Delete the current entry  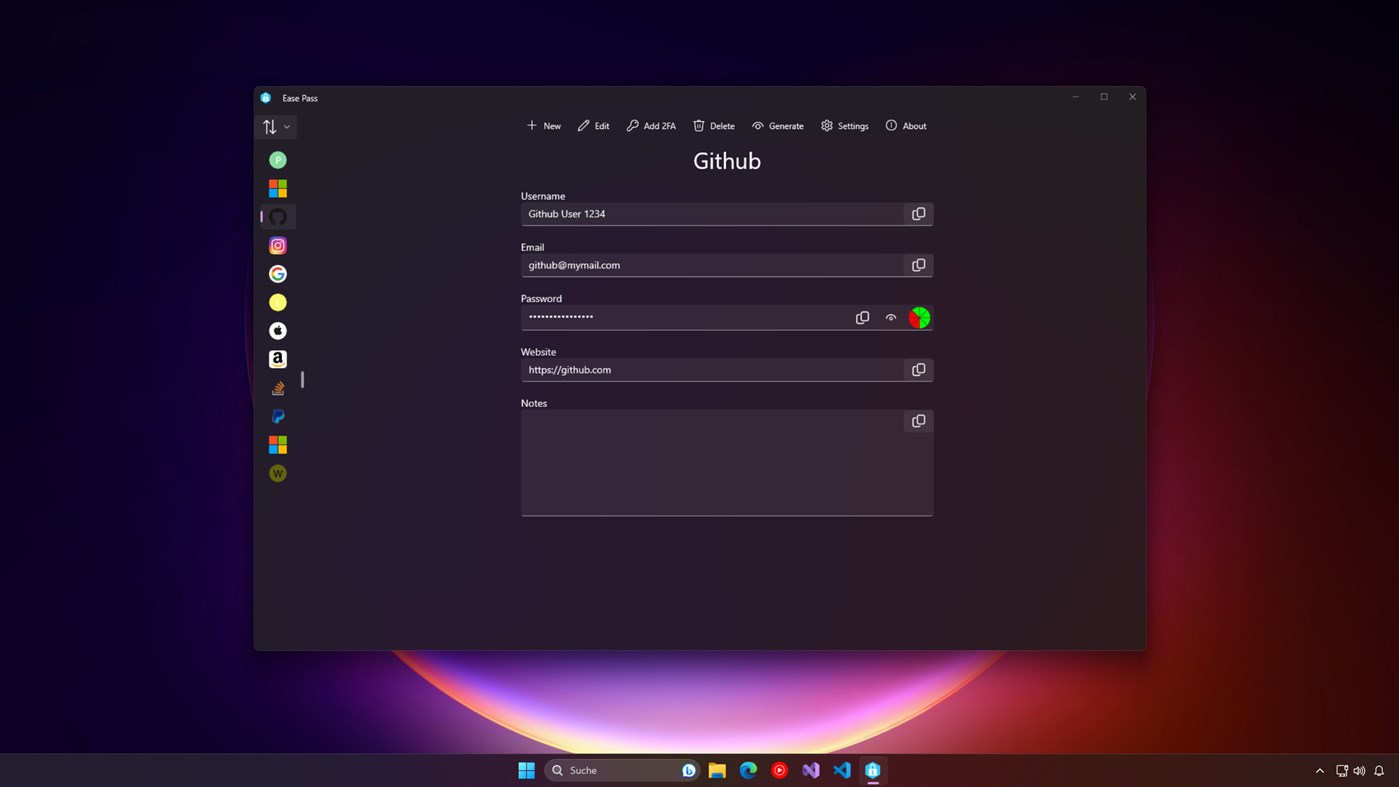(714, 126)
